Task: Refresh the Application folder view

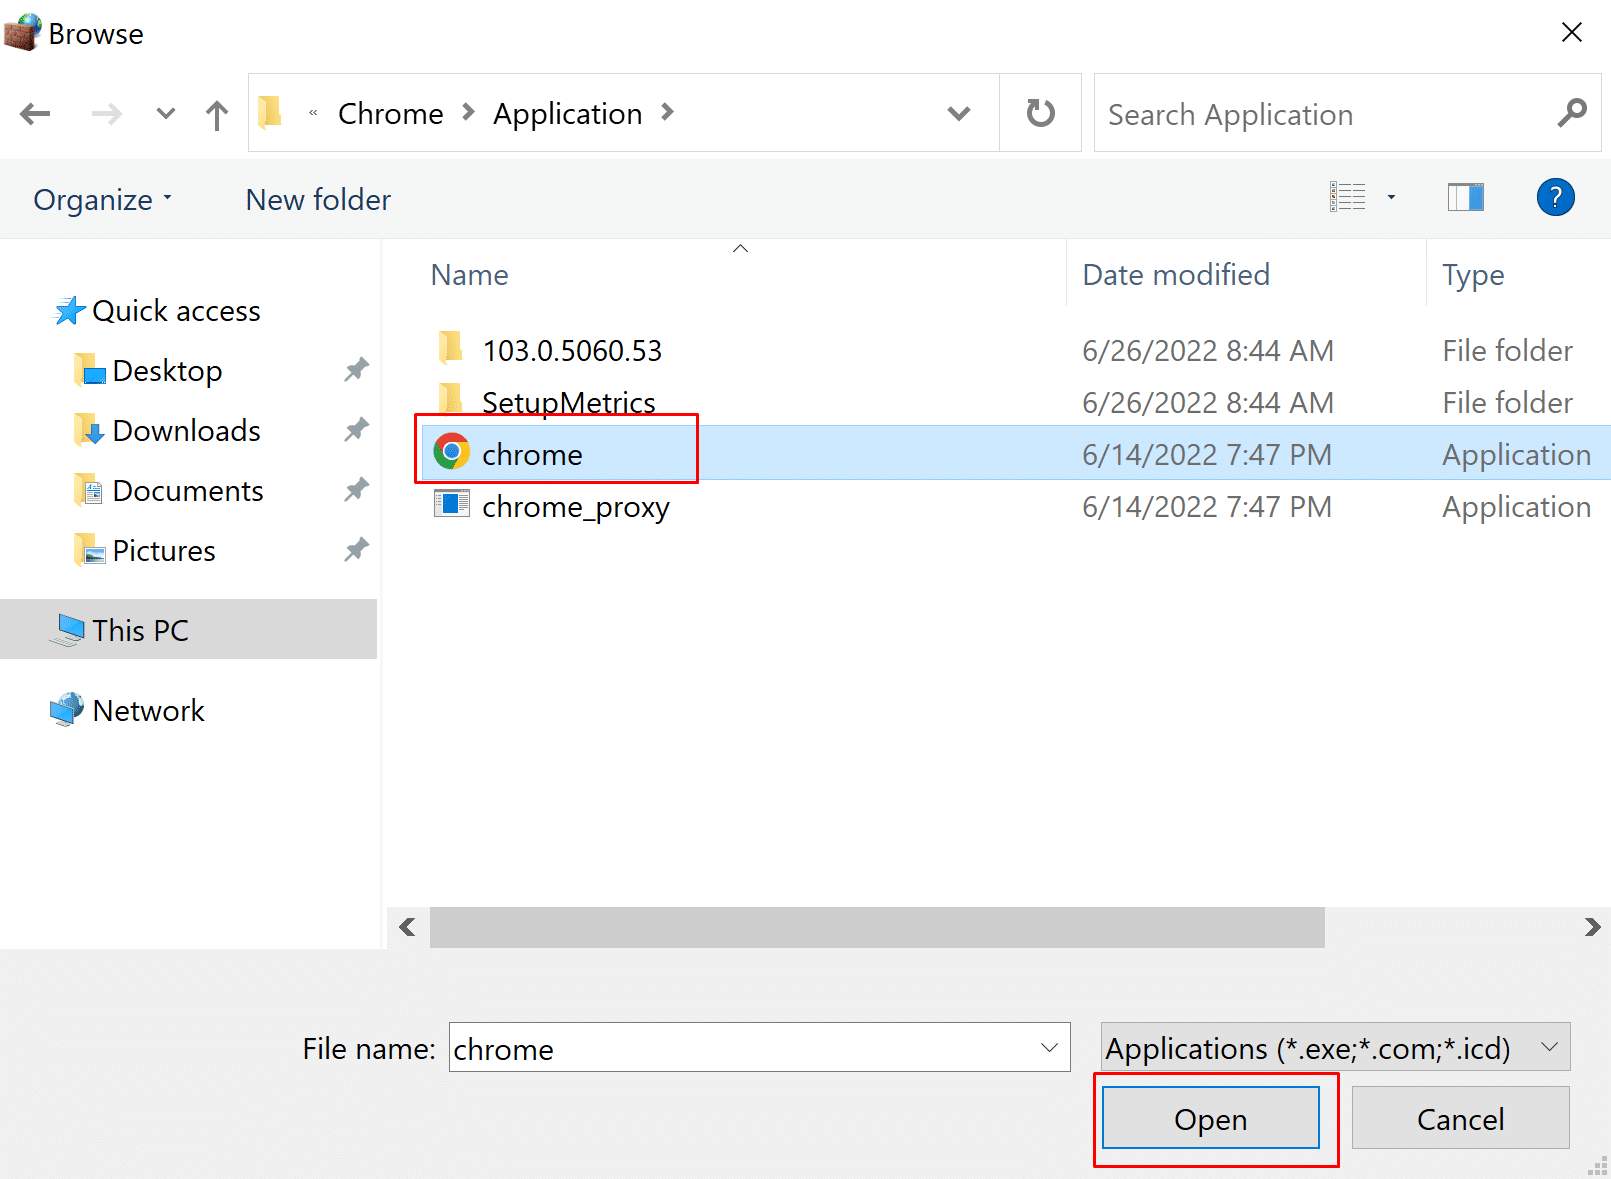Action: pos(1041,113)
